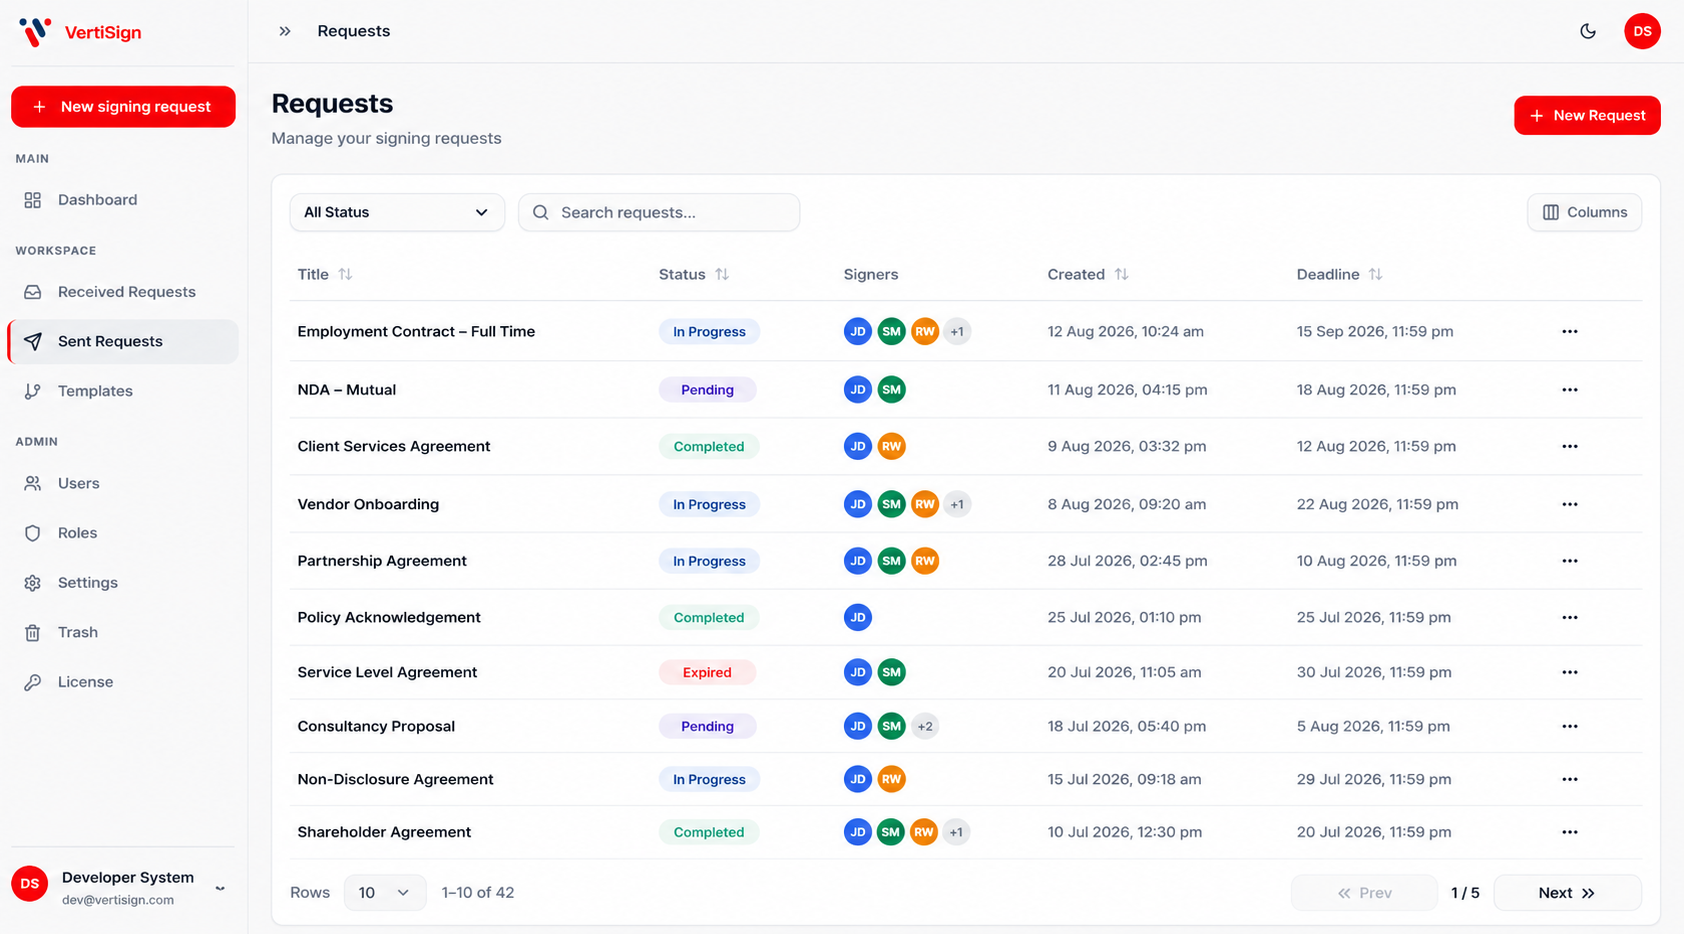Open the Dashboard menu item
This screenshot has width=1684, height=934.
point(123,200)
